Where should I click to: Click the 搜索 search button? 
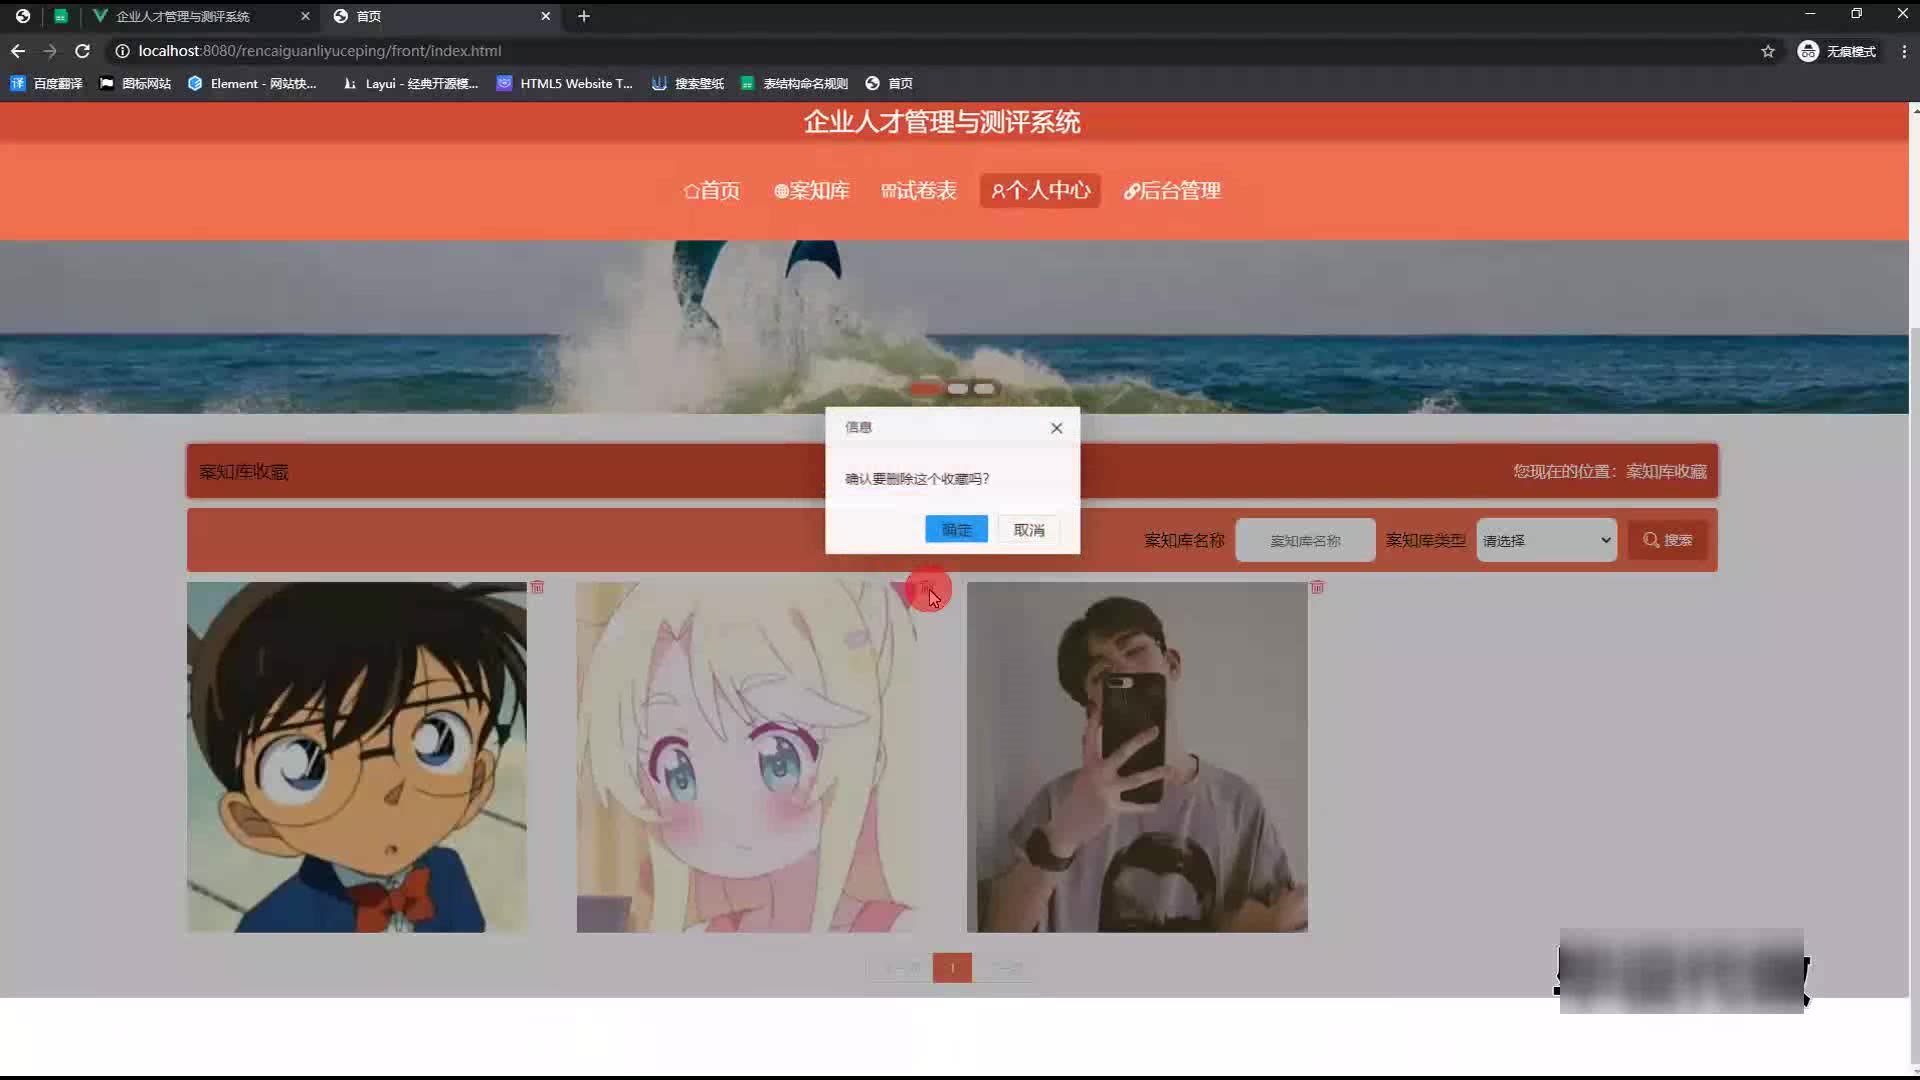point(1667,540)
